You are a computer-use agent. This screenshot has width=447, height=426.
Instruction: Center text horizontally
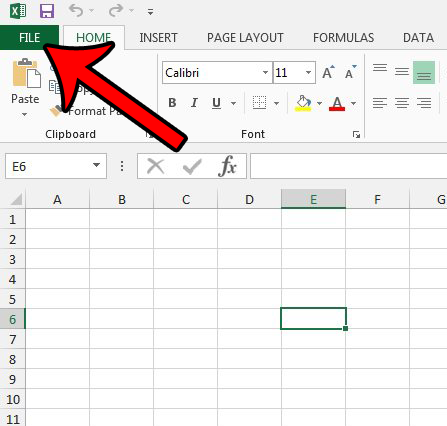click(402, 103)
